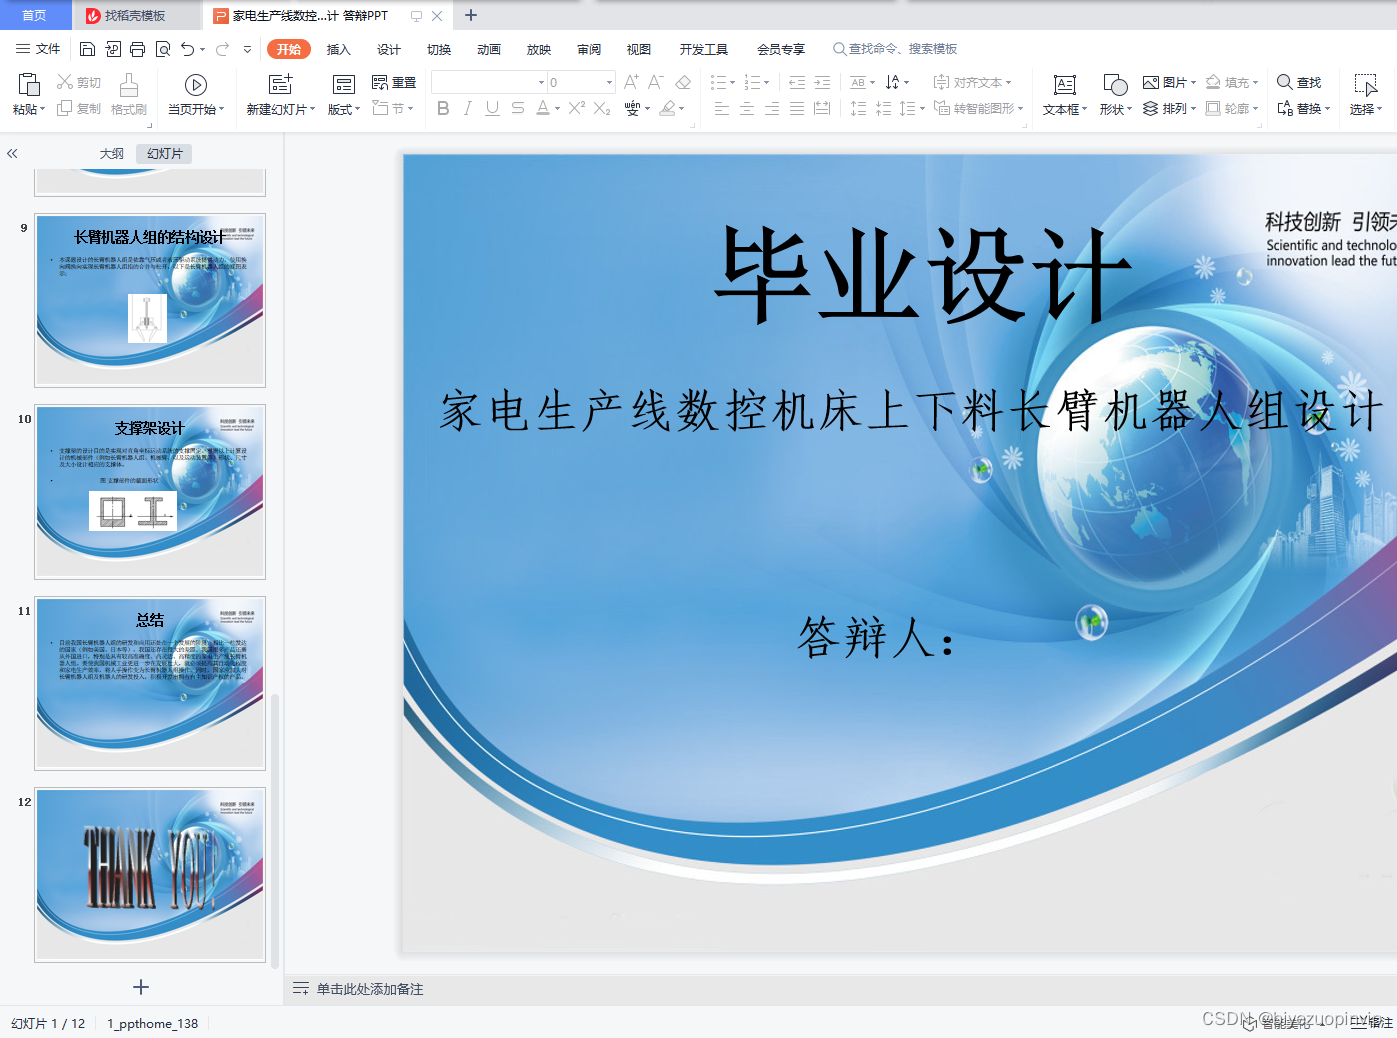
Task: Select slide 9 thumbnail 长臂机器人组的结构设计
Action: click(150, 300)
